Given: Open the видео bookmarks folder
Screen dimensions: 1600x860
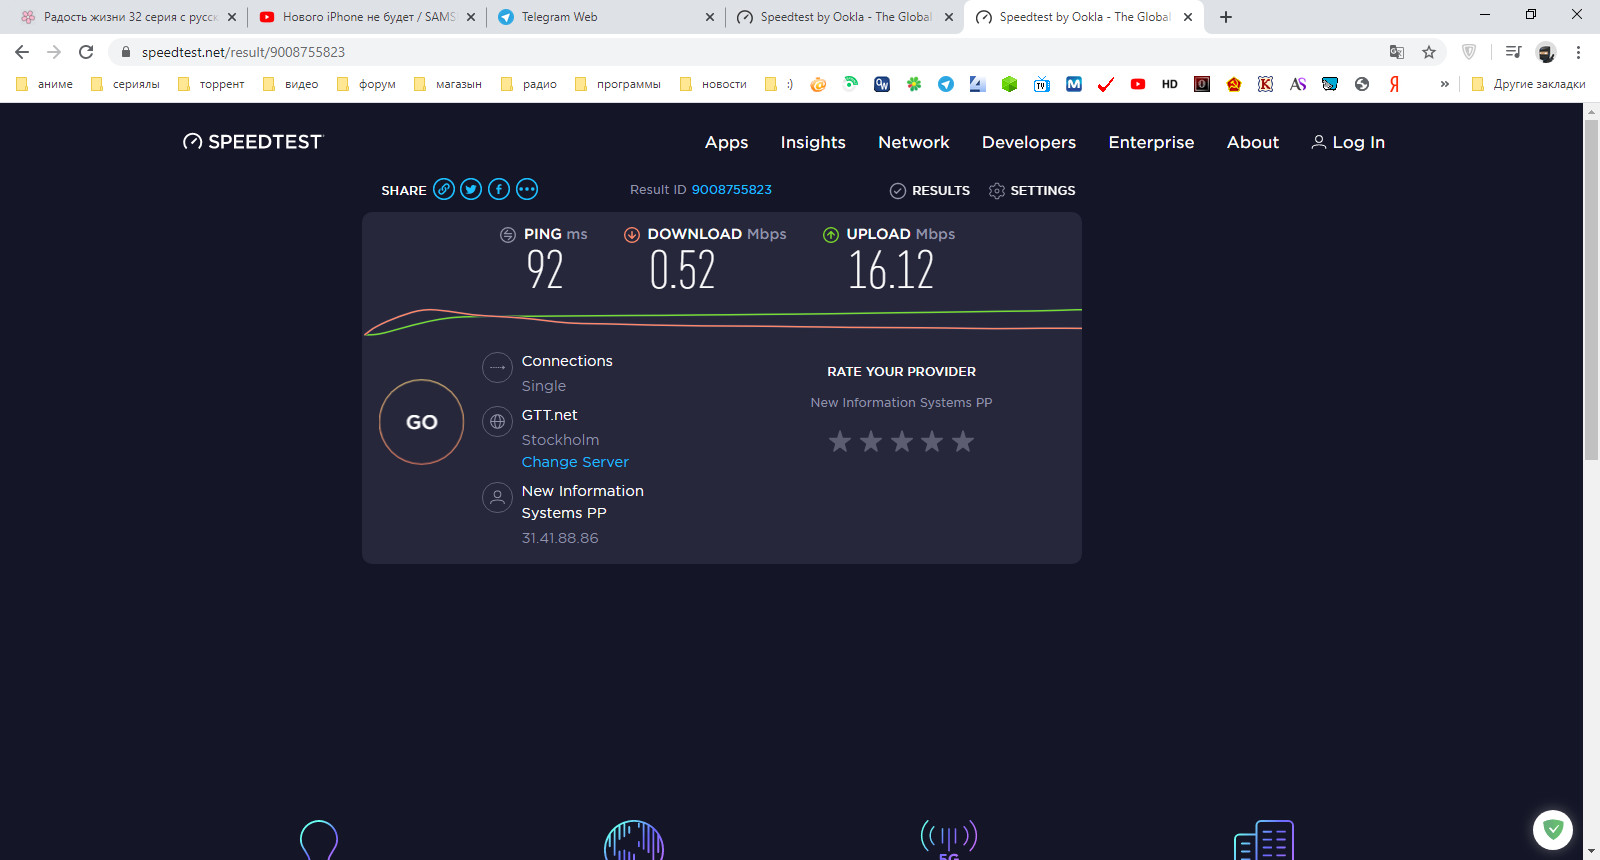Looking at the screenshot, I should pyautogui.click(x=290, y=84).
